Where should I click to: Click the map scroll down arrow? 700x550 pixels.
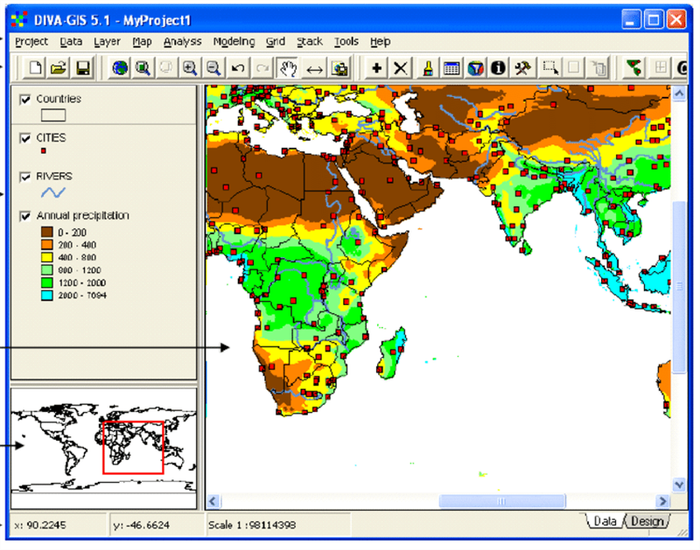pos(679,484)
